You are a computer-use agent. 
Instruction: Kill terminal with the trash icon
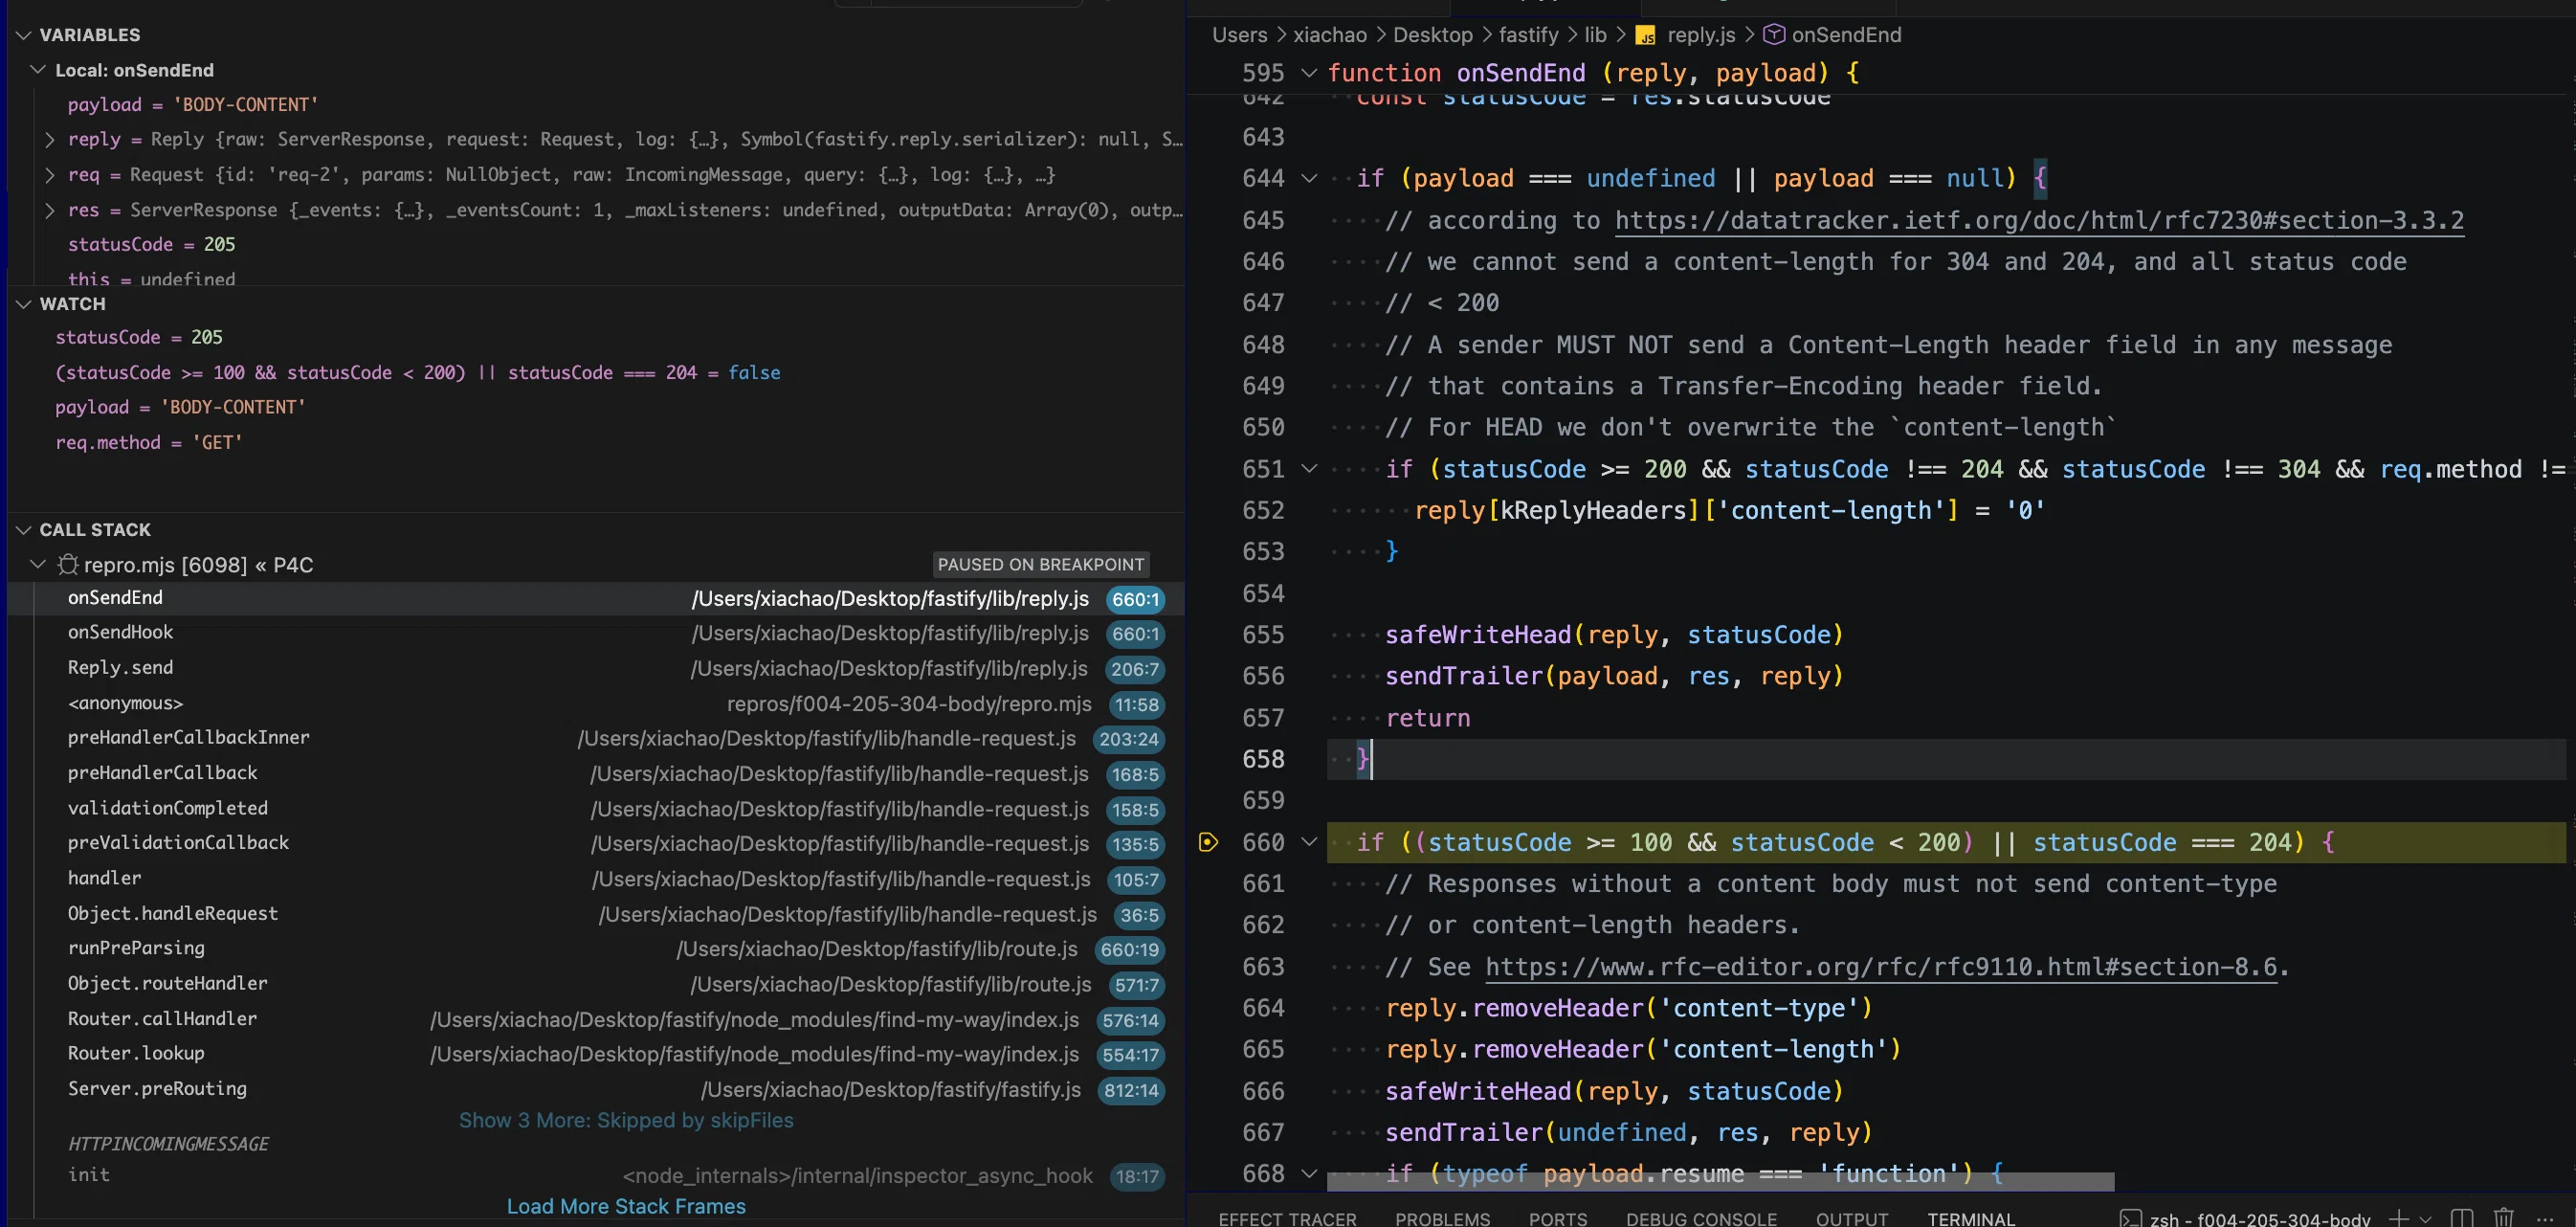click(2503, 1217)
